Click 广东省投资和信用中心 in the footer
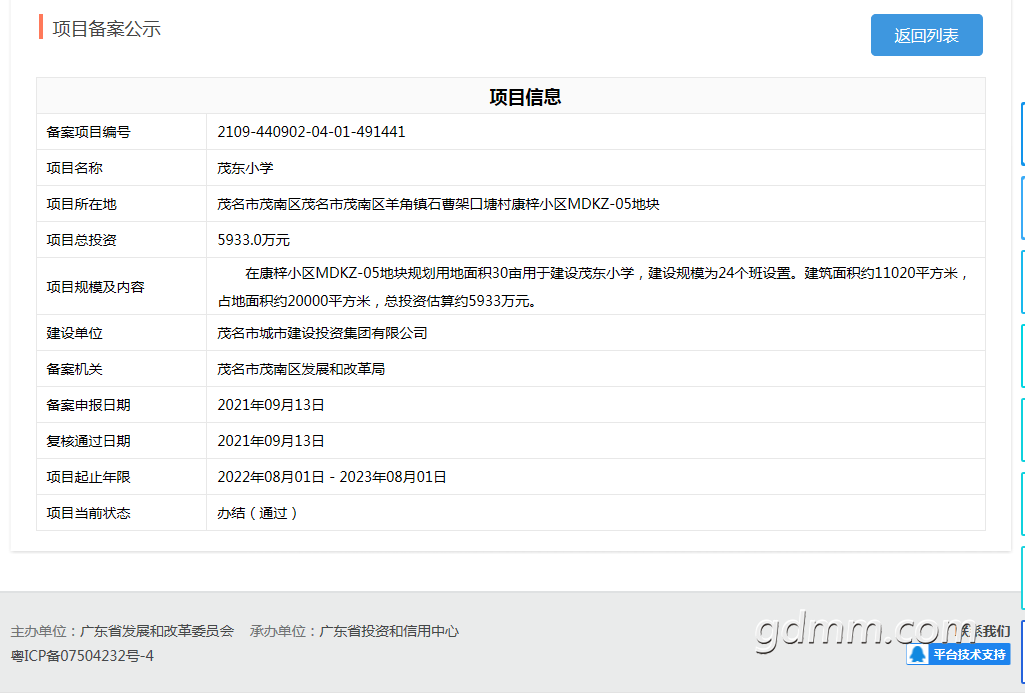The image size is (1025, 693). [389, 632]
